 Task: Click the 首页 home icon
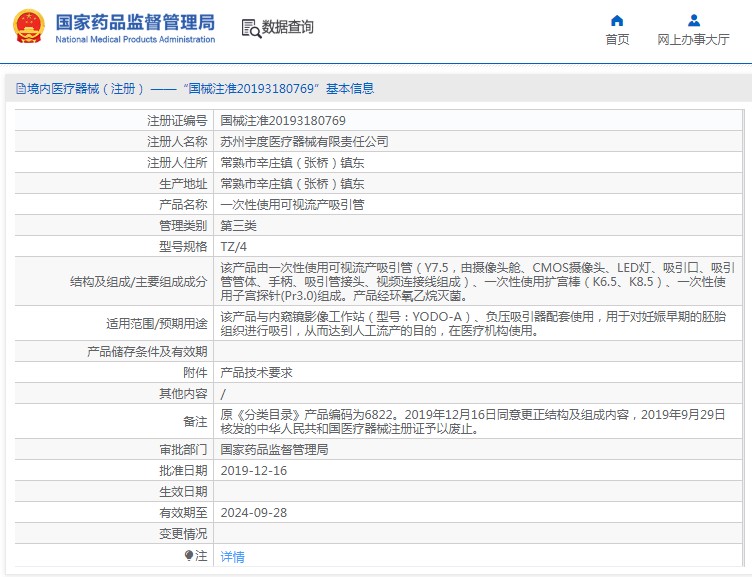point(617,21)
